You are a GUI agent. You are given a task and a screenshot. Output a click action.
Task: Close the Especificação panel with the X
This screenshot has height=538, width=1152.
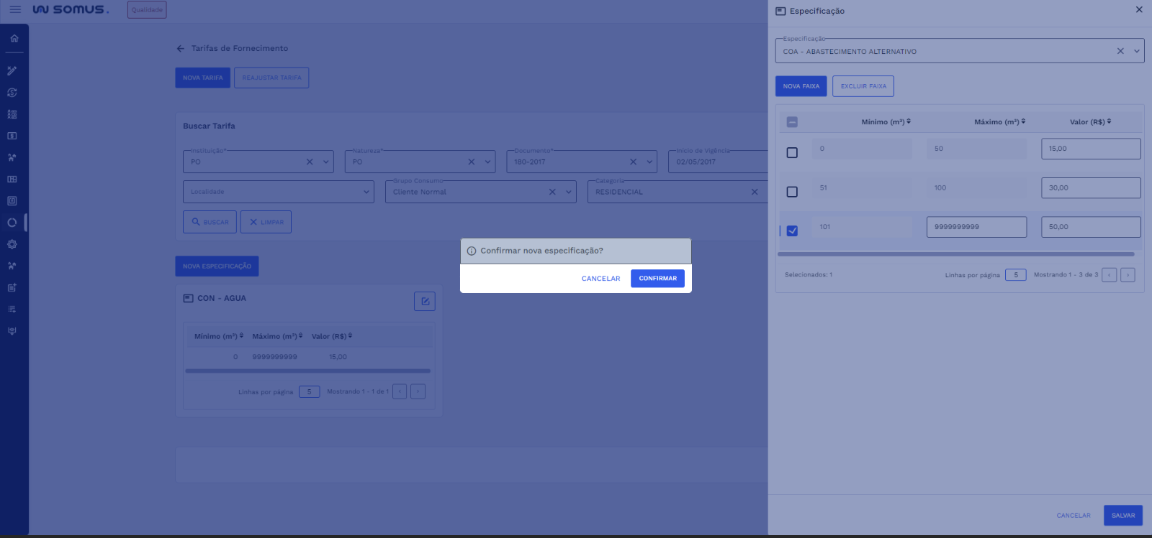click(1139, 9)
